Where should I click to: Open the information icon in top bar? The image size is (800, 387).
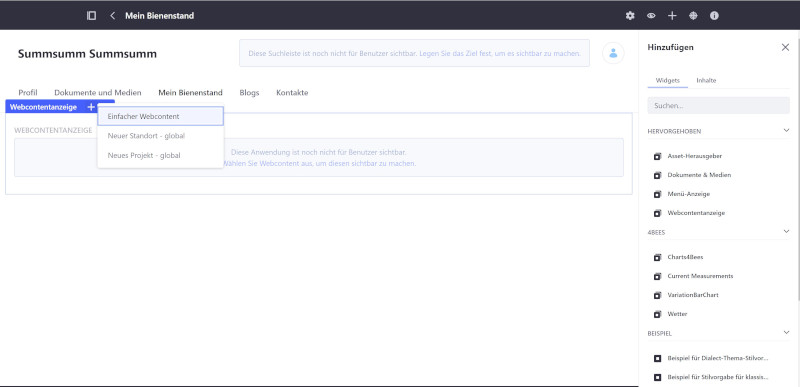click(714, 16)
